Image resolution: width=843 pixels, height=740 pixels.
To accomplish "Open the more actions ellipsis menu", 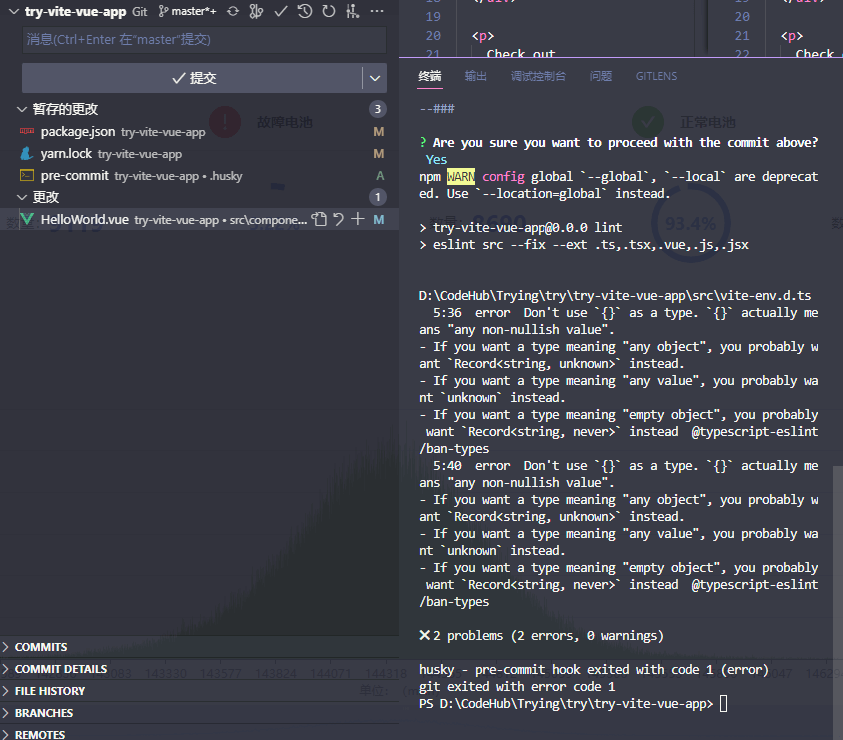I will [x=377, y=11].
